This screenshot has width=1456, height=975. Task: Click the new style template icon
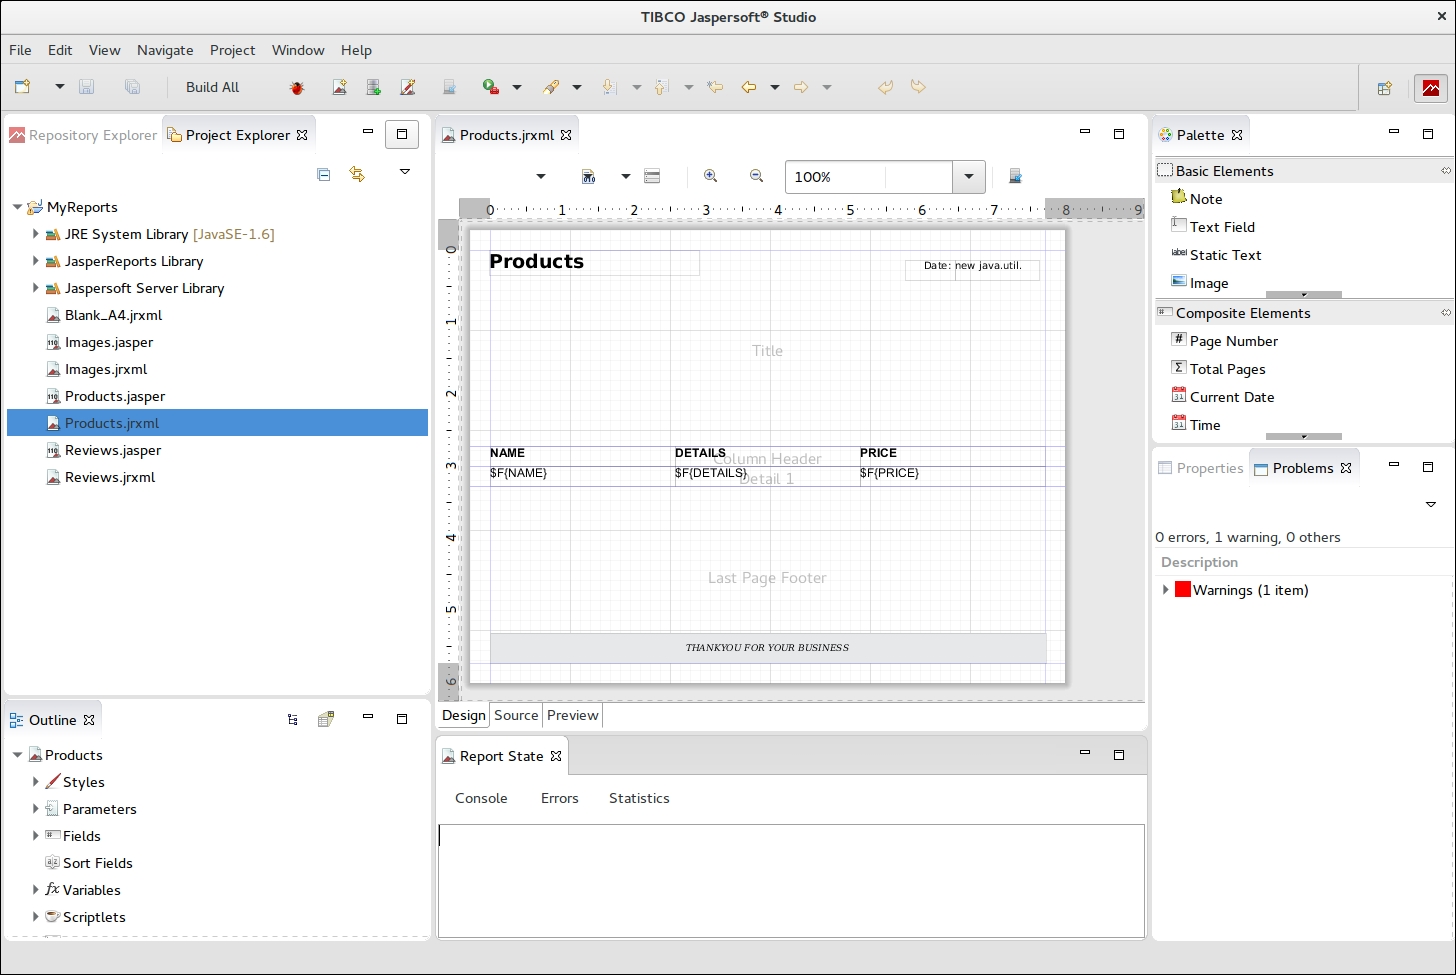[x=408, y=87]
